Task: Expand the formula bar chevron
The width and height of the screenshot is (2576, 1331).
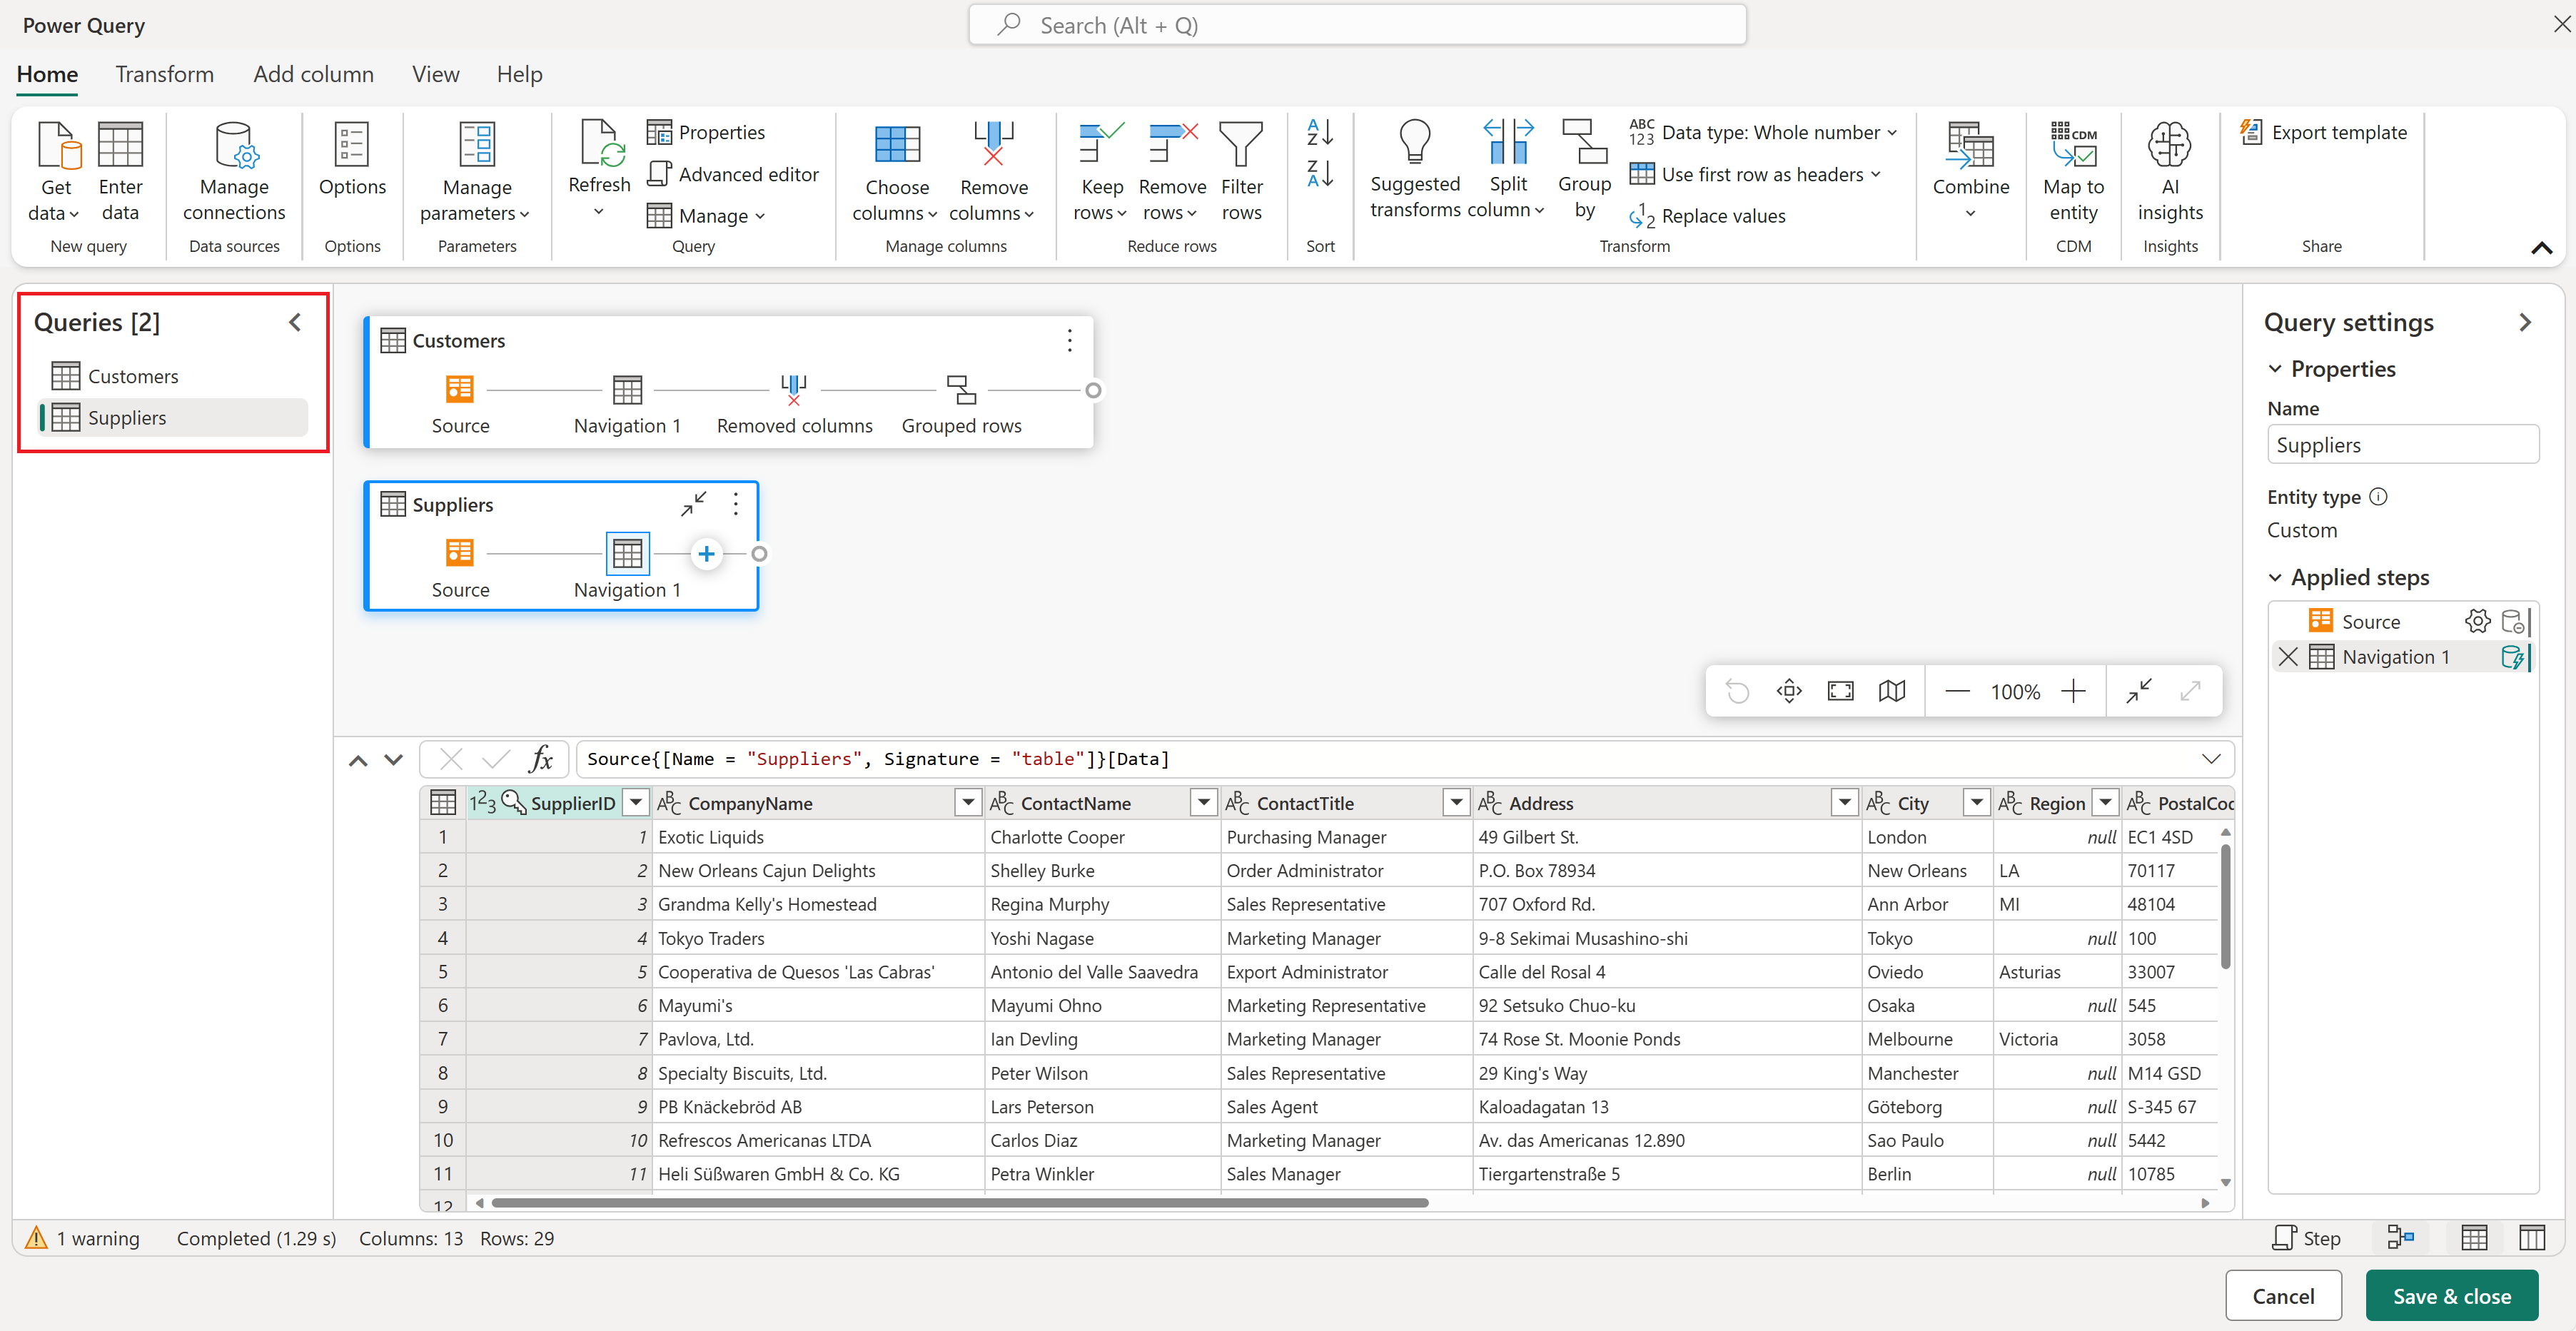Action: tap(2211, 759)
